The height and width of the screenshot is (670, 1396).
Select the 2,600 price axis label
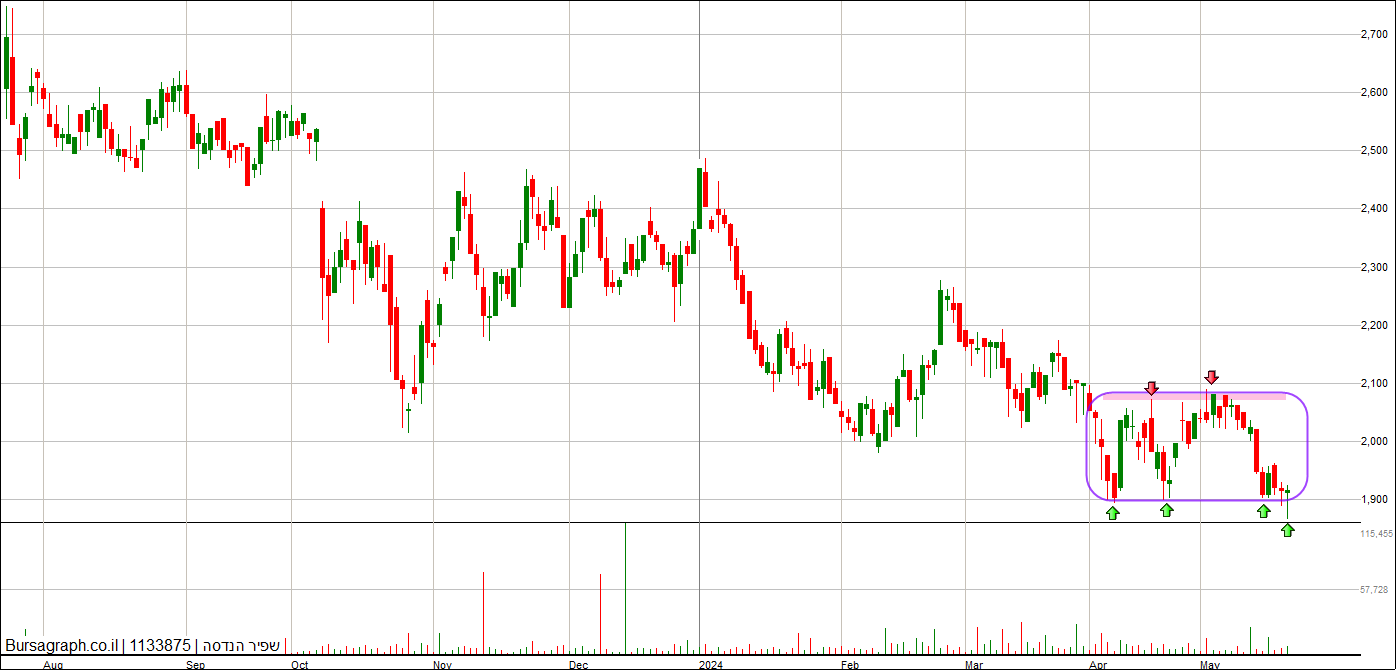click(x=1374, y=93)
